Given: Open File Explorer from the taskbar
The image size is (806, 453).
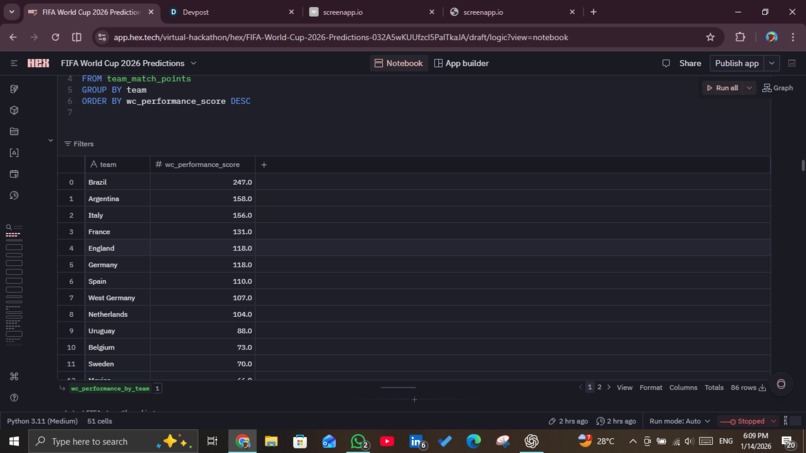Looking at the screenshot, I should pos(271,441).
